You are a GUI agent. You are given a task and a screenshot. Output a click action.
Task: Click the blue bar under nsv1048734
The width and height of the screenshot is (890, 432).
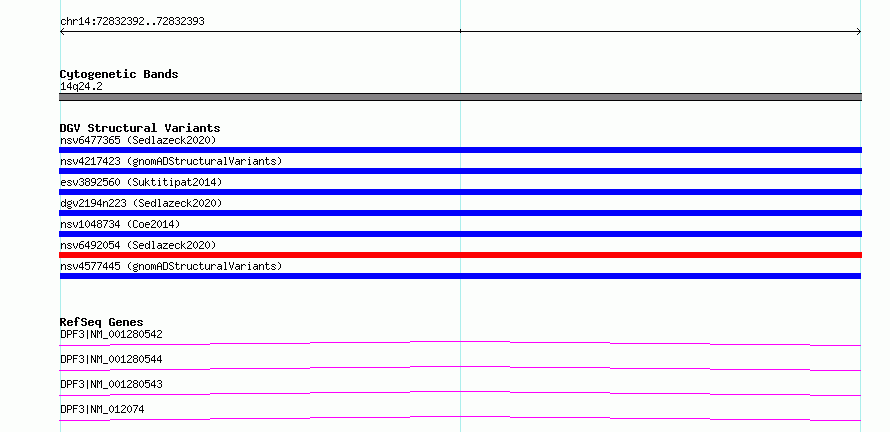(x=460, y=234)
